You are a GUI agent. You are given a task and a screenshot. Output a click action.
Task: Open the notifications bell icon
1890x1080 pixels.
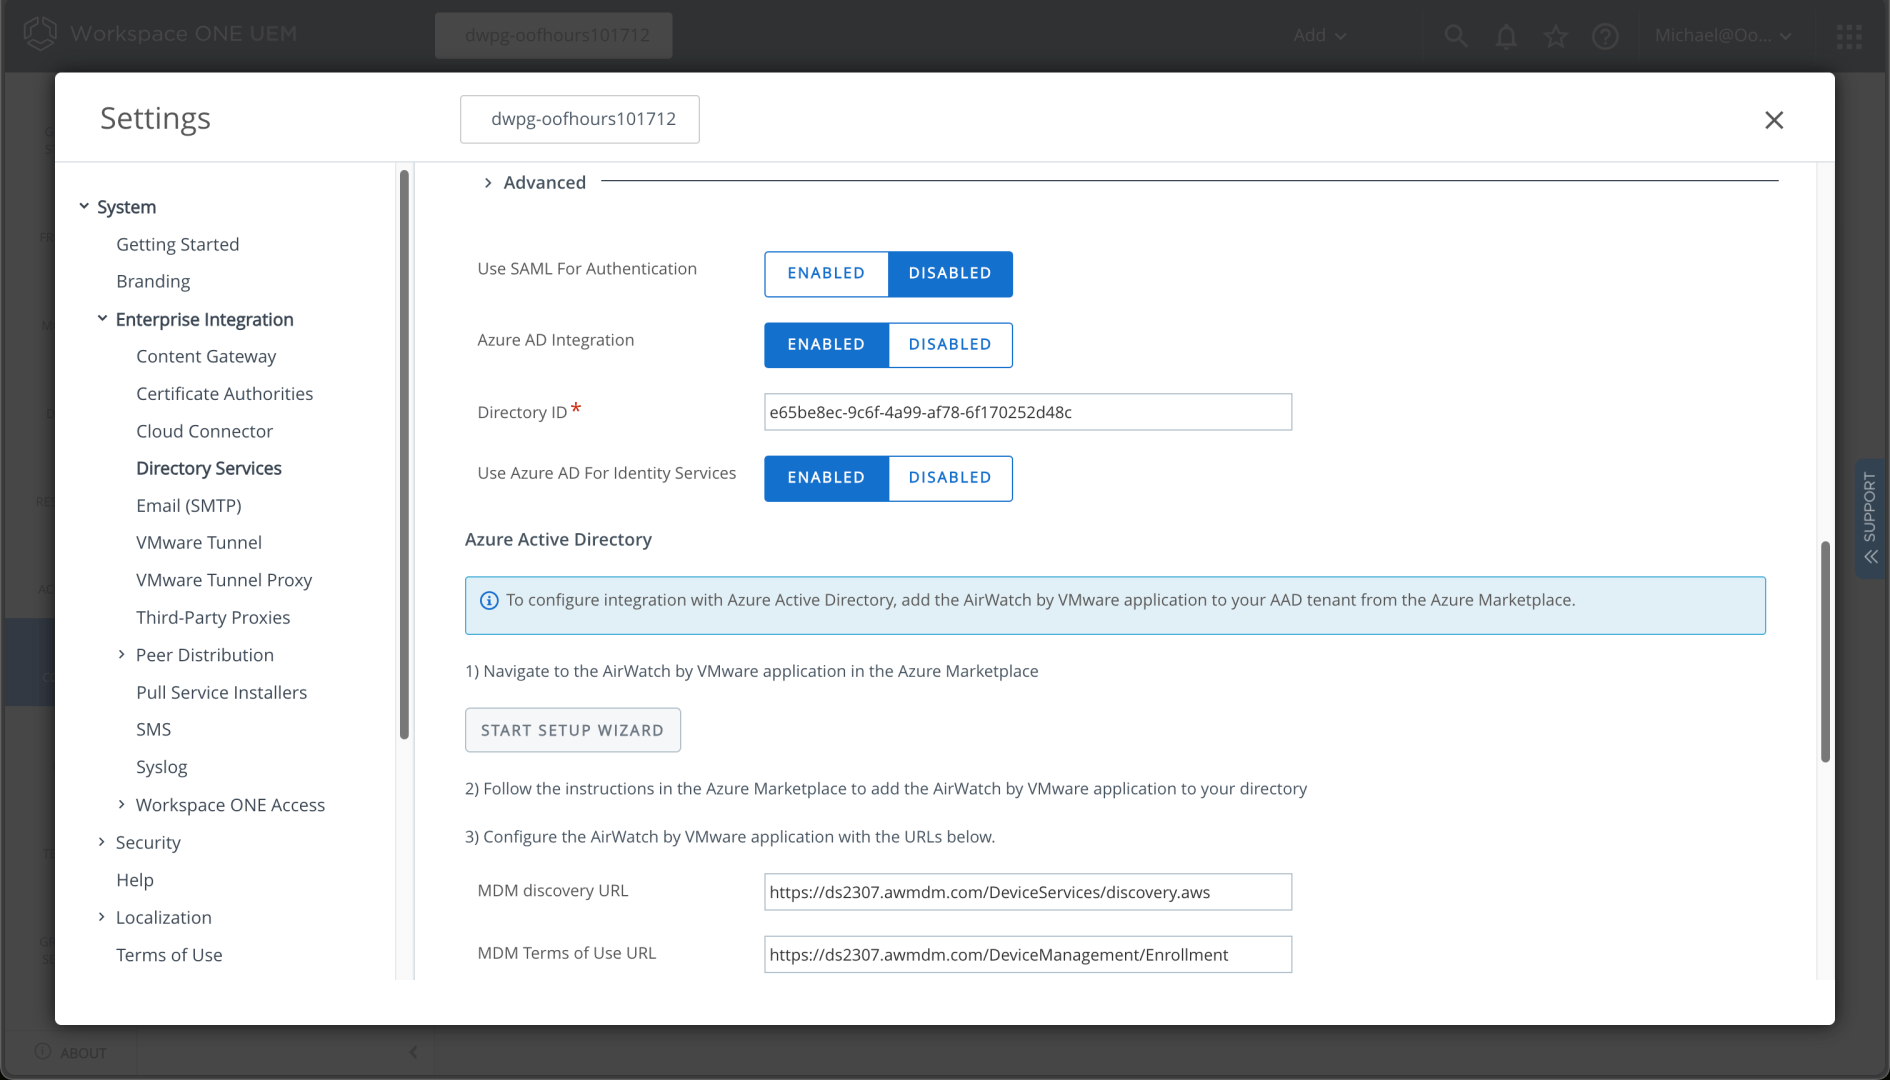pos(1506,36)
